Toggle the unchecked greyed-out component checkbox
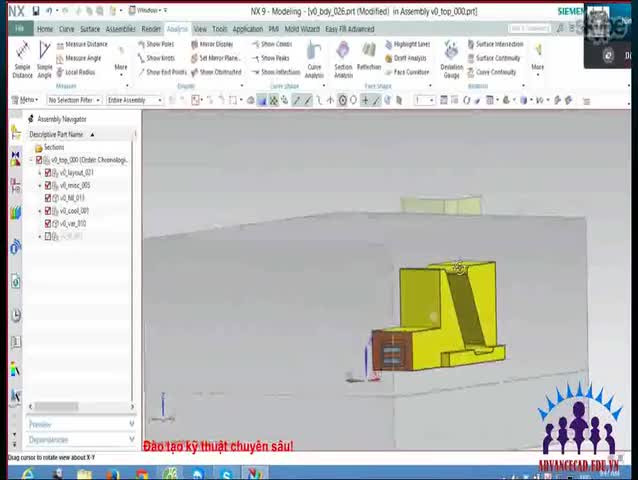This screenshot has height=480, width=638. click(x=48, y=236)
